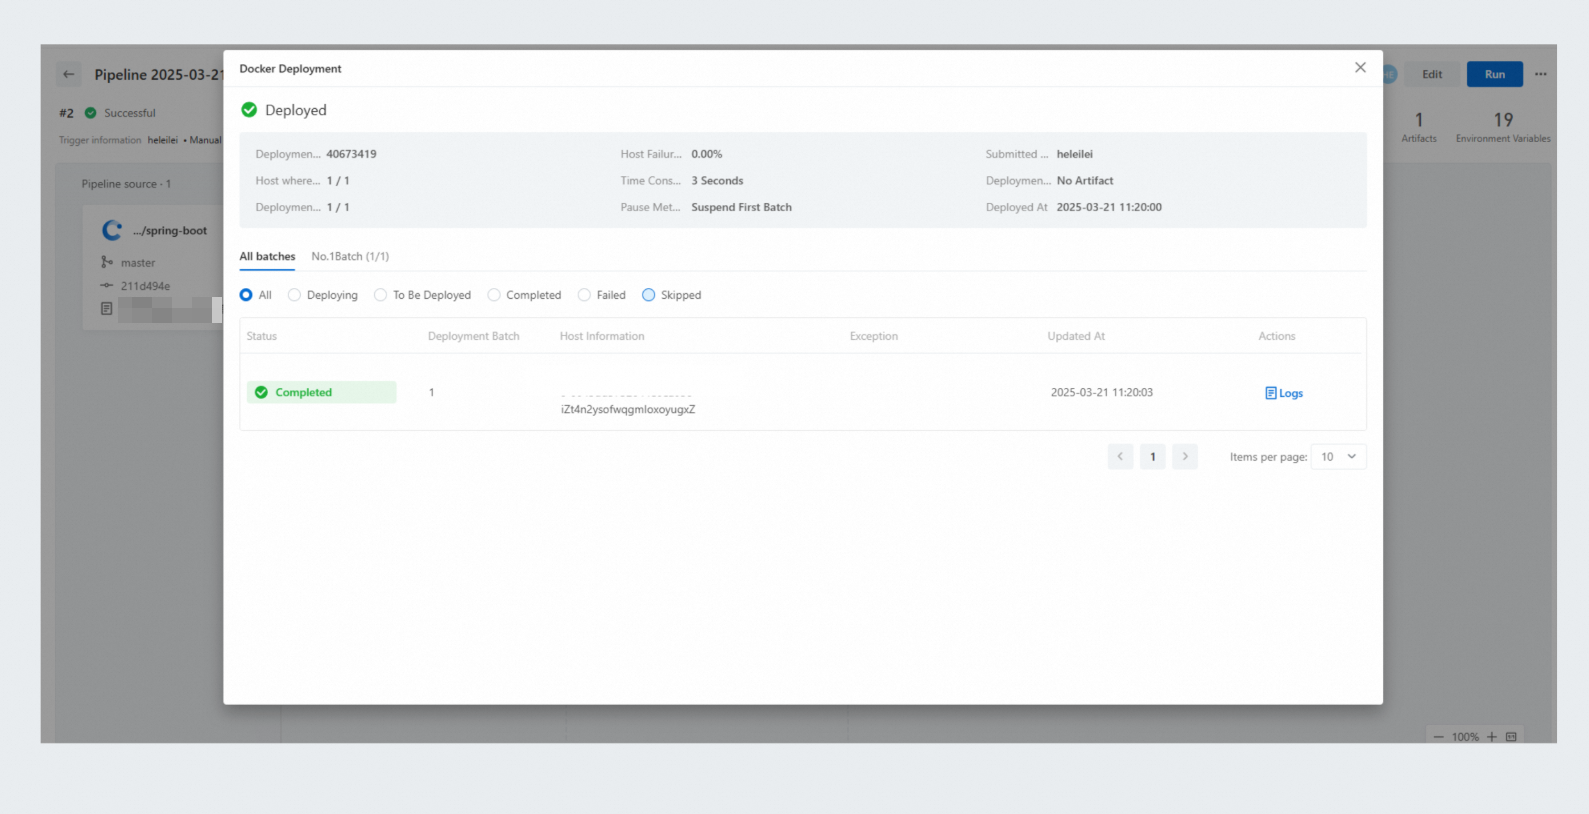Click the Deployed At 2025-03-21 11:20:00 value

(1109, 207)
